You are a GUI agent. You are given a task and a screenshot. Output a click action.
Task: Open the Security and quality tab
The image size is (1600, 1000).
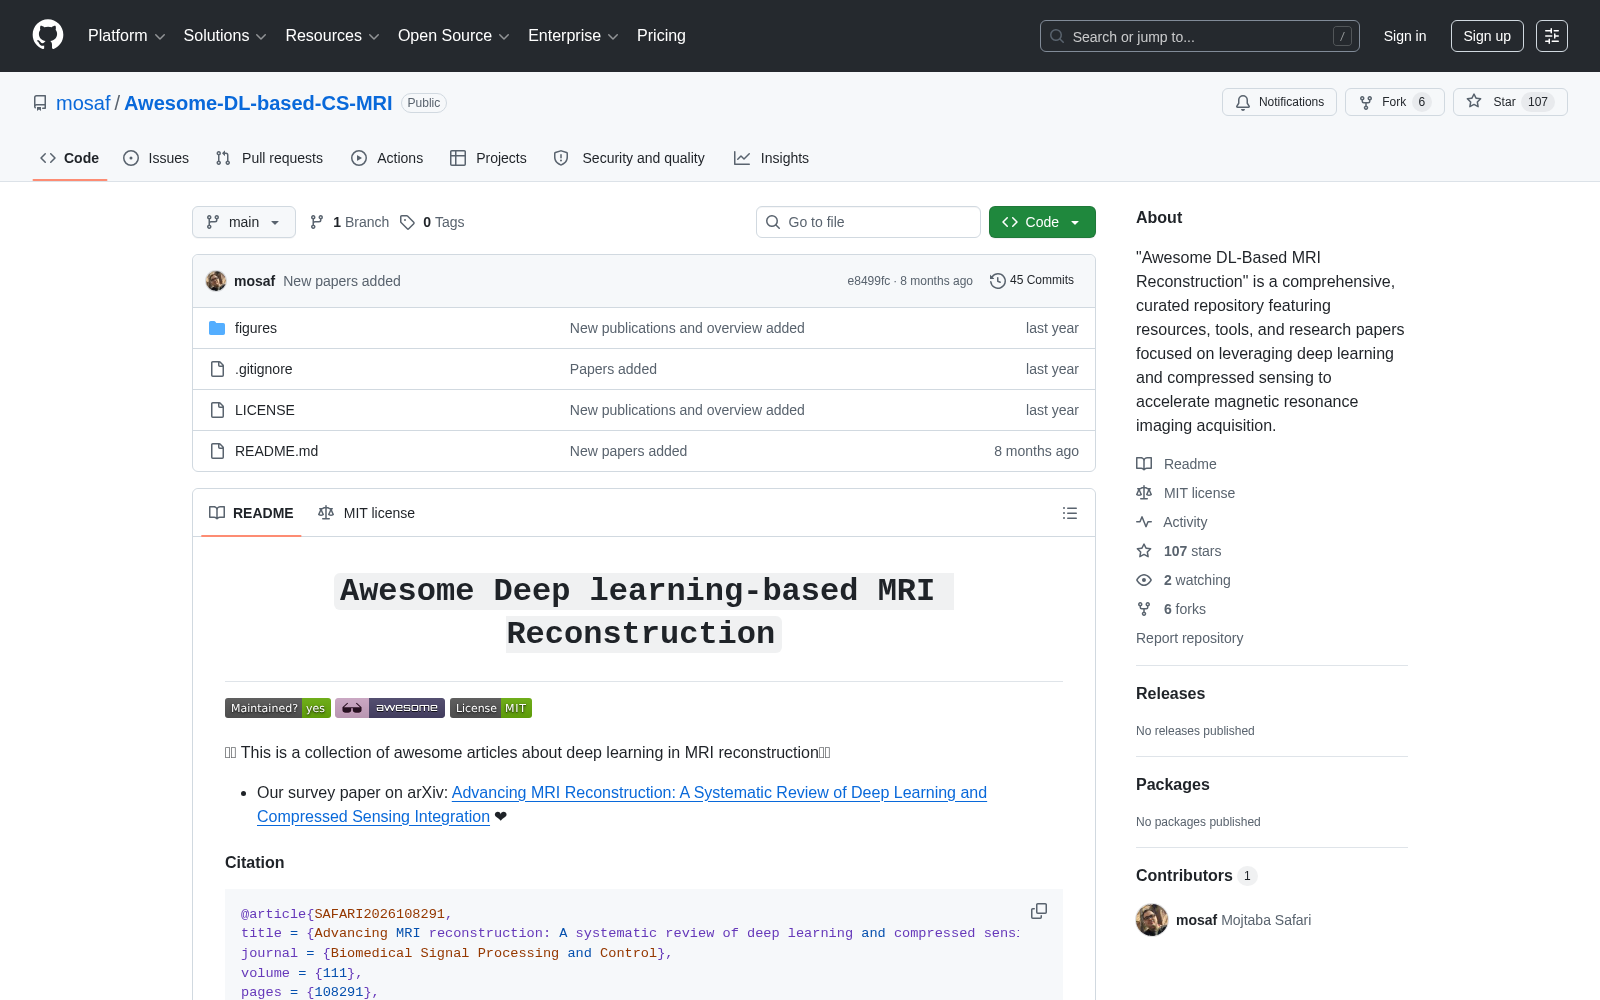[x=629, y=158]
